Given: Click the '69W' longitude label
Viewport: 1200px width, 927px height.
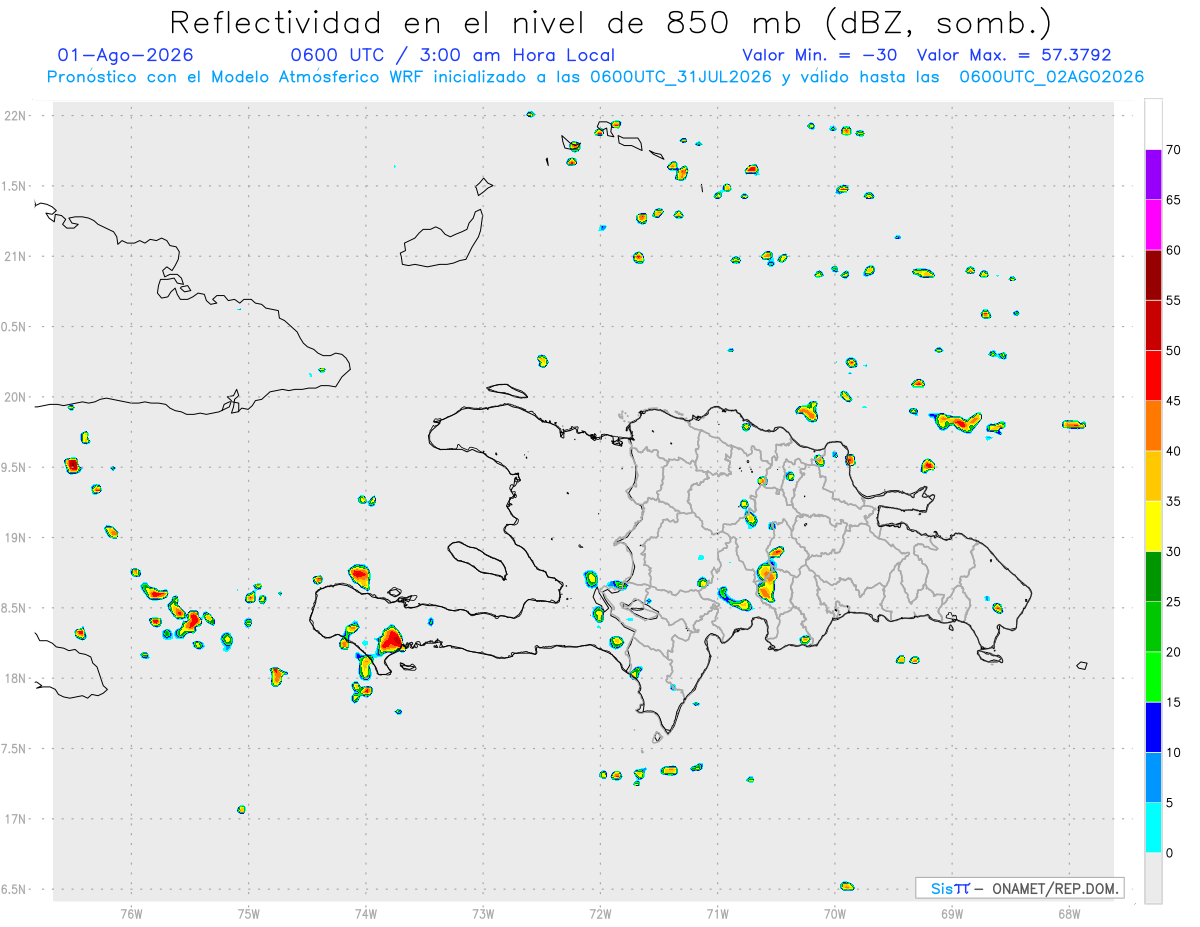Looking at the screenshot, I should coord(952,913).
